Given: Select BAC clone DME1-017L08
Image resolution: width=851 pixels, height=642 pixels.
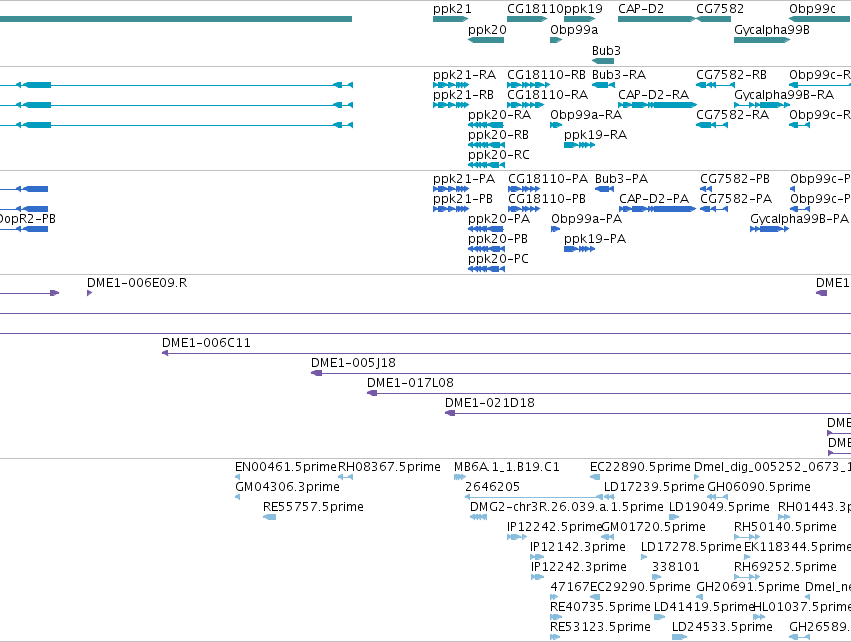Looking at the screenshot, I should coord(609,393).
